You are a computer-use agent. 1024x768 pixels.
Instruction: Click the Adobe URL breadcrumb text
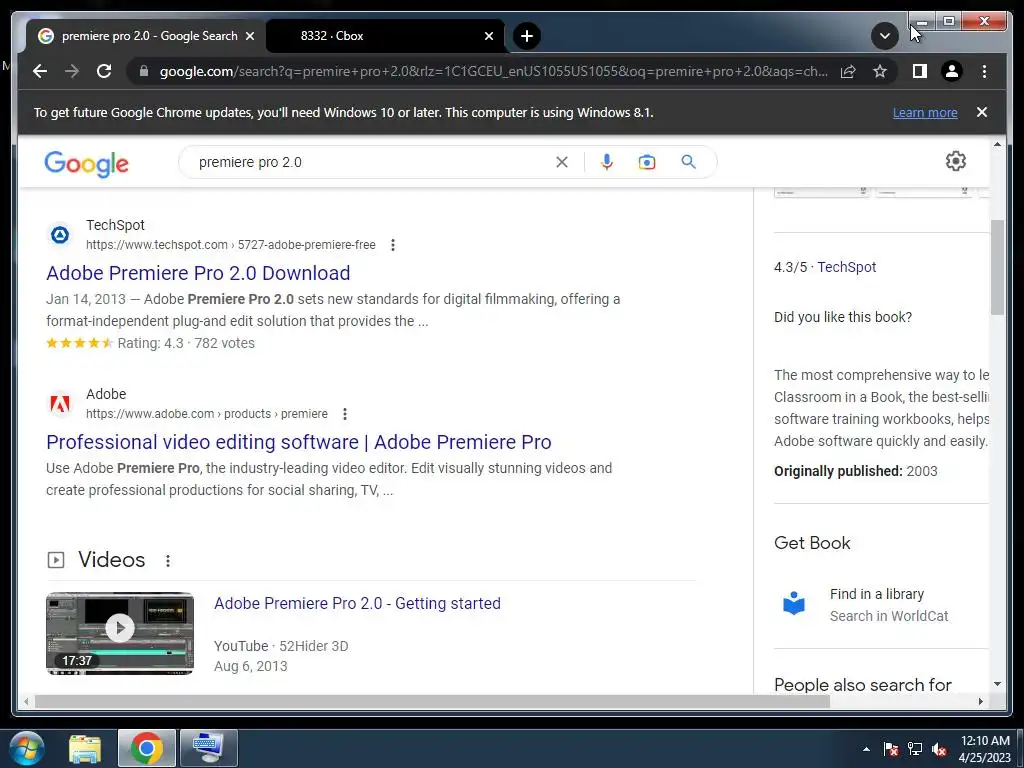[x=207, y=414]
